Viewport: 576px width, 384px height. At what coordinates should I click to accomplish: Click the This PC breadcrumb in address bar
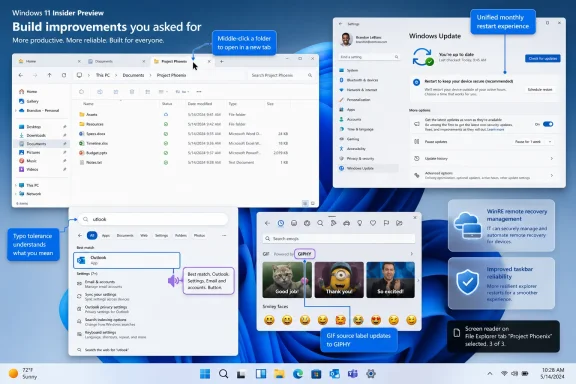tap(103, 75)
